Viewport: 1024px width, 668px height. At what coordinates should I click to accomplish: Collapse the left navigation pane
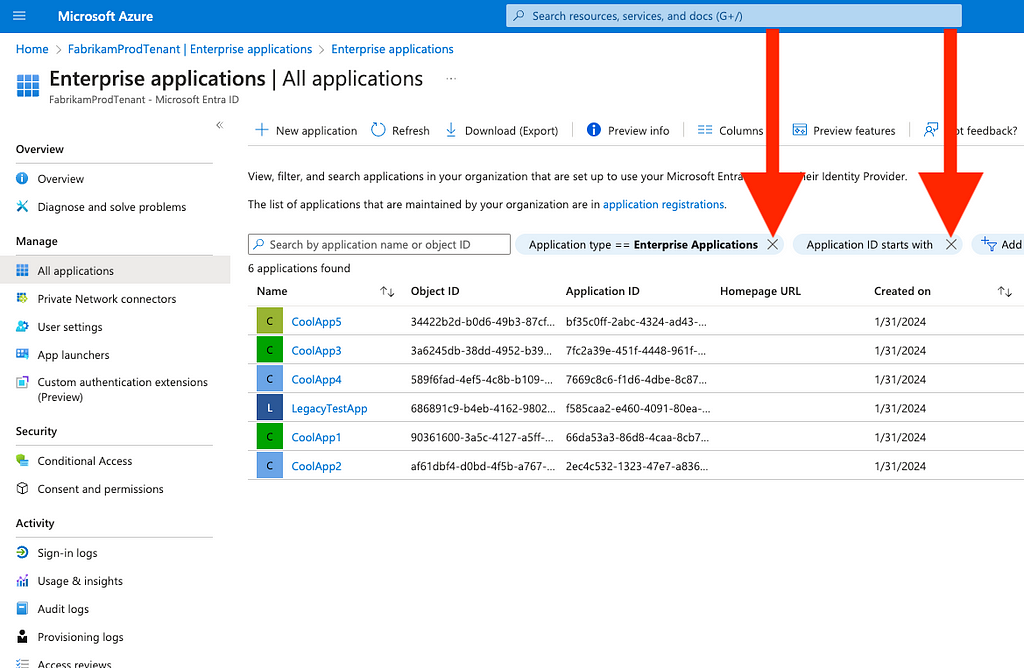click(219, 125)
